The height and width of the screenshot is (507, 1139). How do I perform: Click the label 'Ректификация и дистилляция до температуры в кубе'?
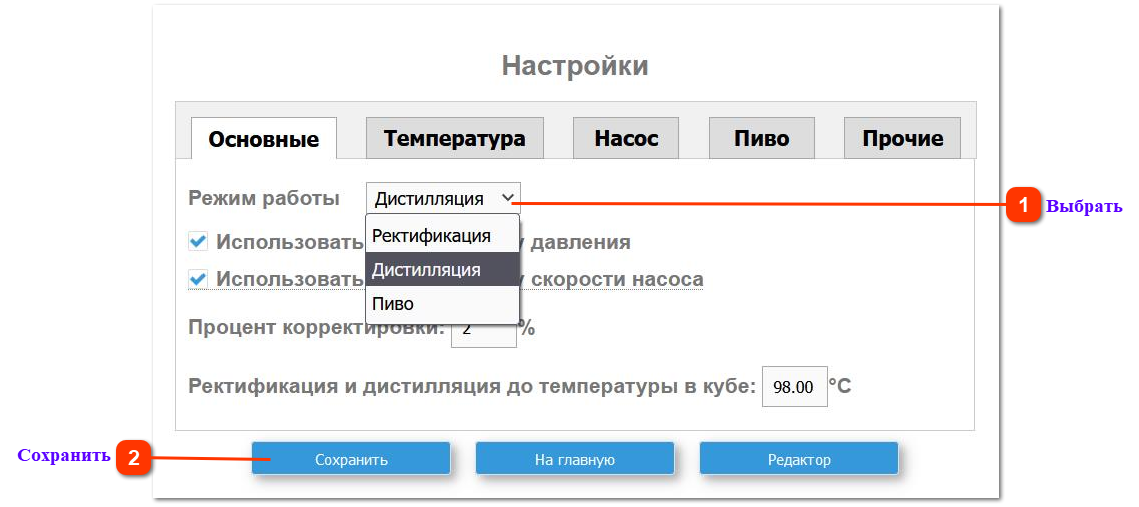473,386
